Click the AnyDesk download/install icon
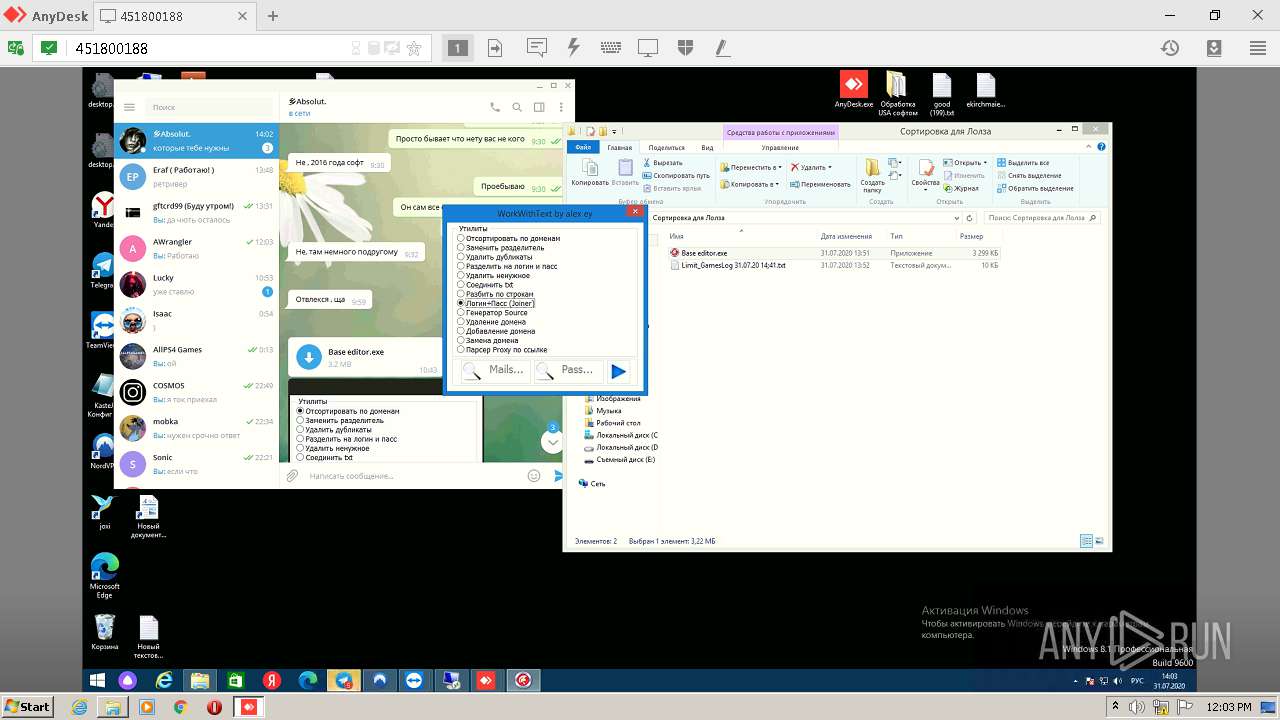1280x720 pixels. pyautogui.click(x=1214, y=48)
